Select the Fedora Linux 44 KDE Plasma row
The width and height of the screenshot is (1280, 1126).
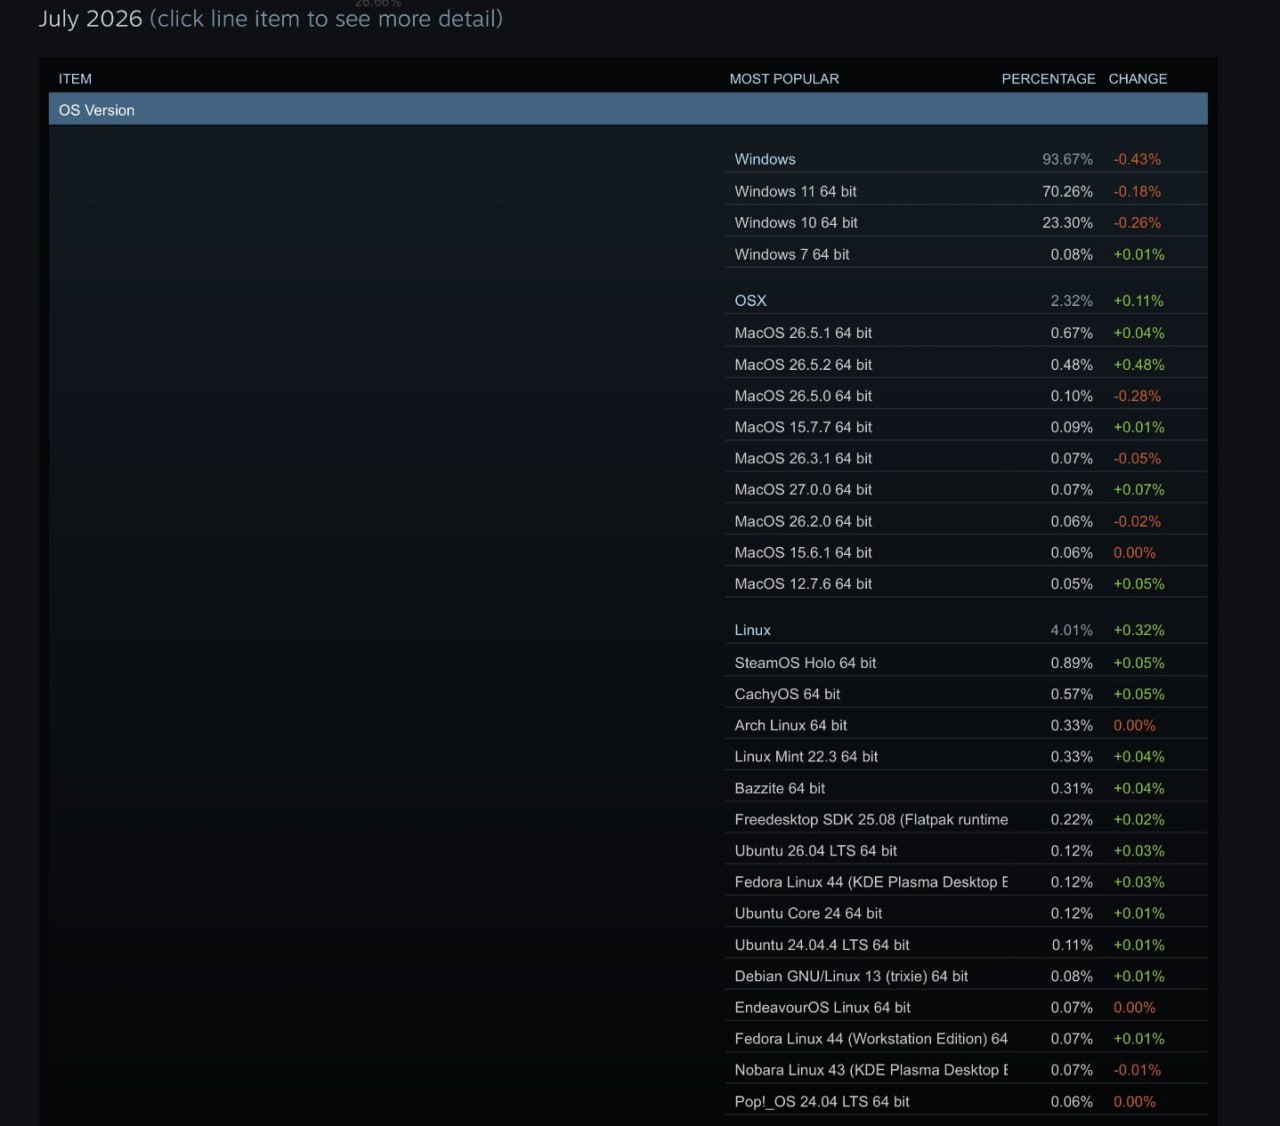tap(966, 881)
